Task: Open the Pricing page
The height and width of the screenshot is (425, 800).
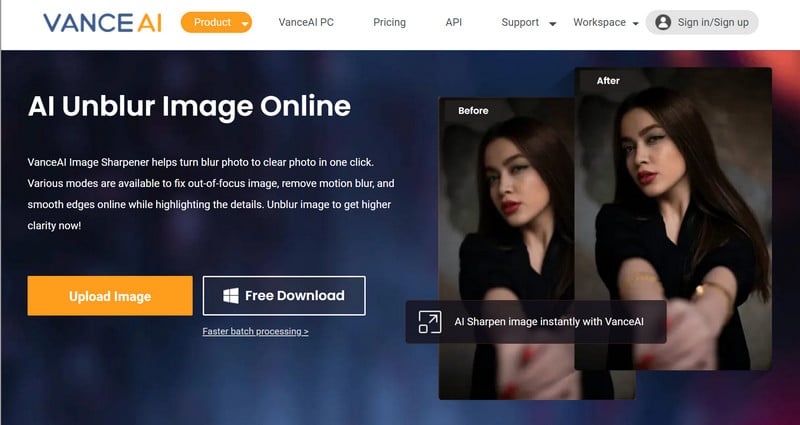Action: pos(389,22)
